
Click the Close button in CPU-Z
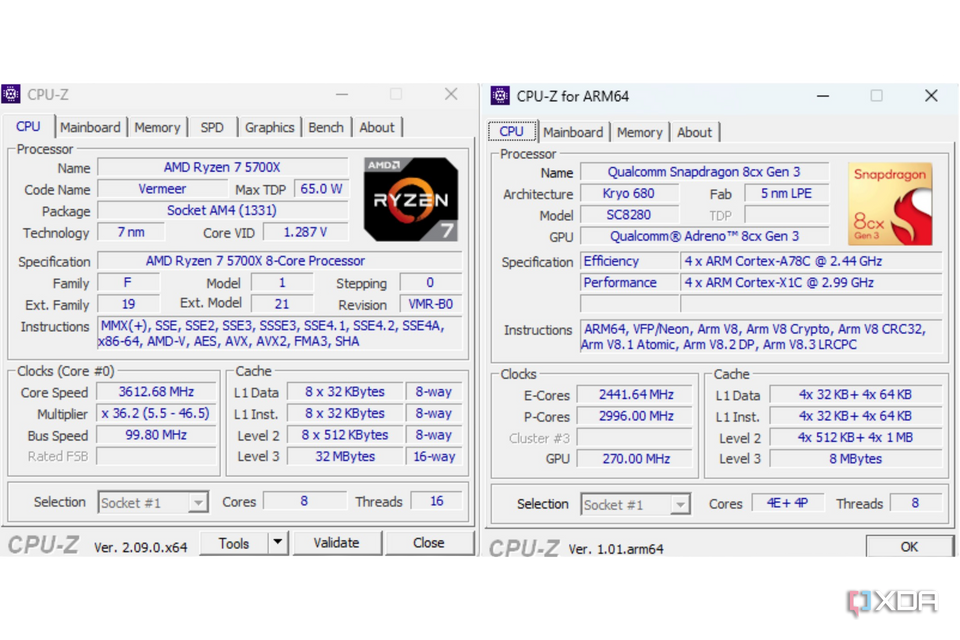(430, 542)
